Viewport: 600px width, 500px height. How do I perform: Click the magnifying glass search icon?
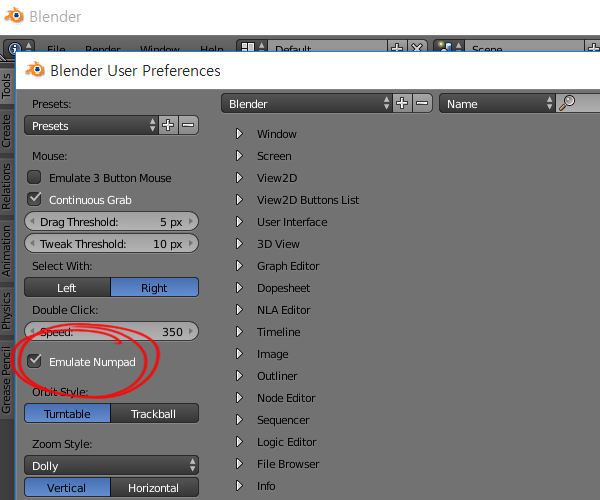(x=567, y=103)
